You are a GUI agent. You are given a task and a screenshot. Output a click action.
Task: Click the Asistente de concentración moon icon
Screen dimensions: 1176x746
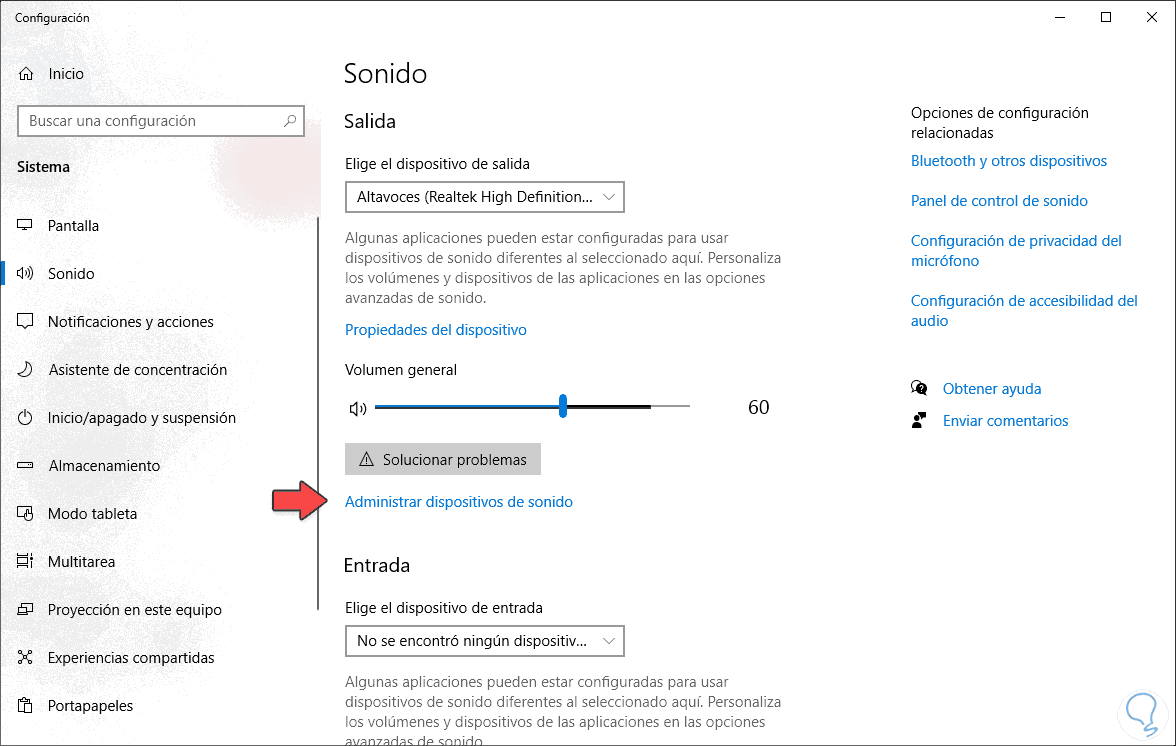(26, 370)
